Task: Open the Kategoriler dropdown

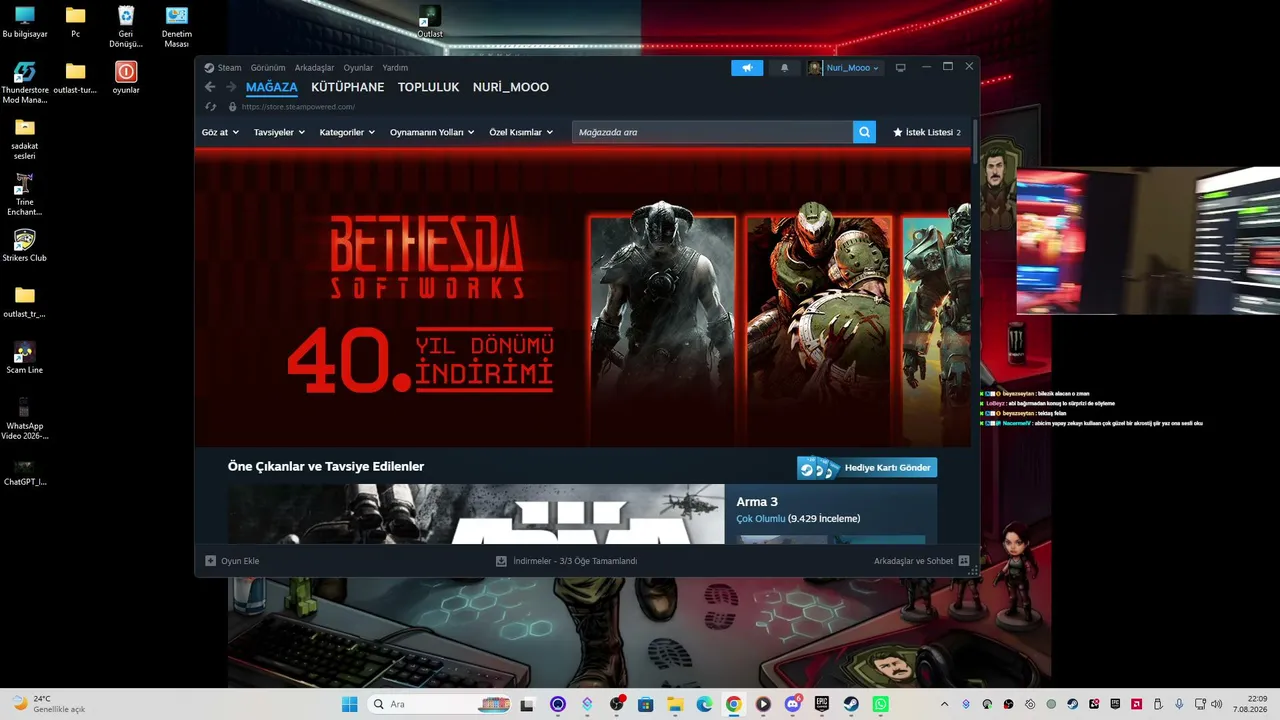Action: click(x=347, y=132)
